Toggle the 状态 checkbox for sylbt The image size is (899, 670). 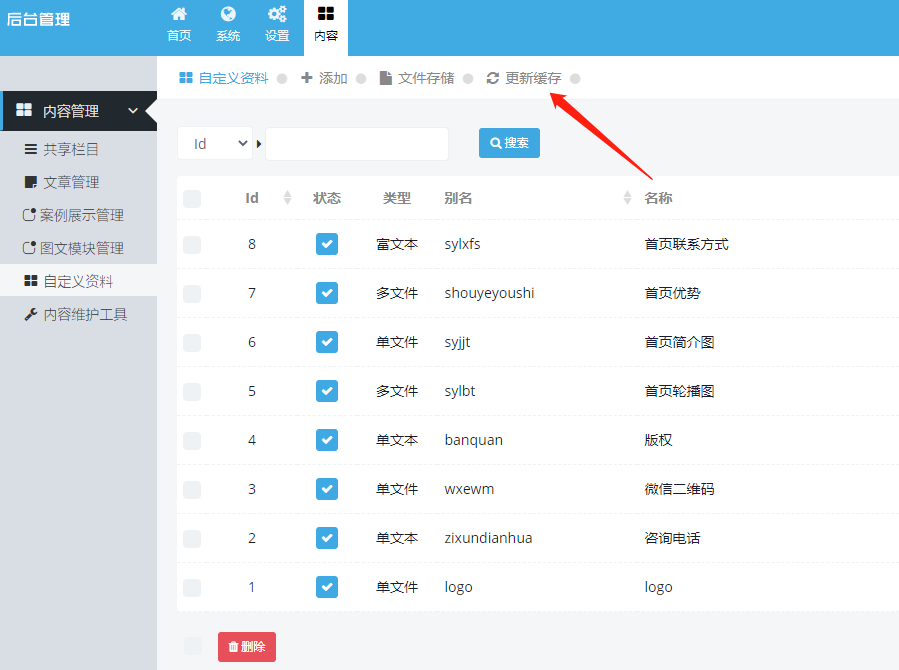(327, 391)
